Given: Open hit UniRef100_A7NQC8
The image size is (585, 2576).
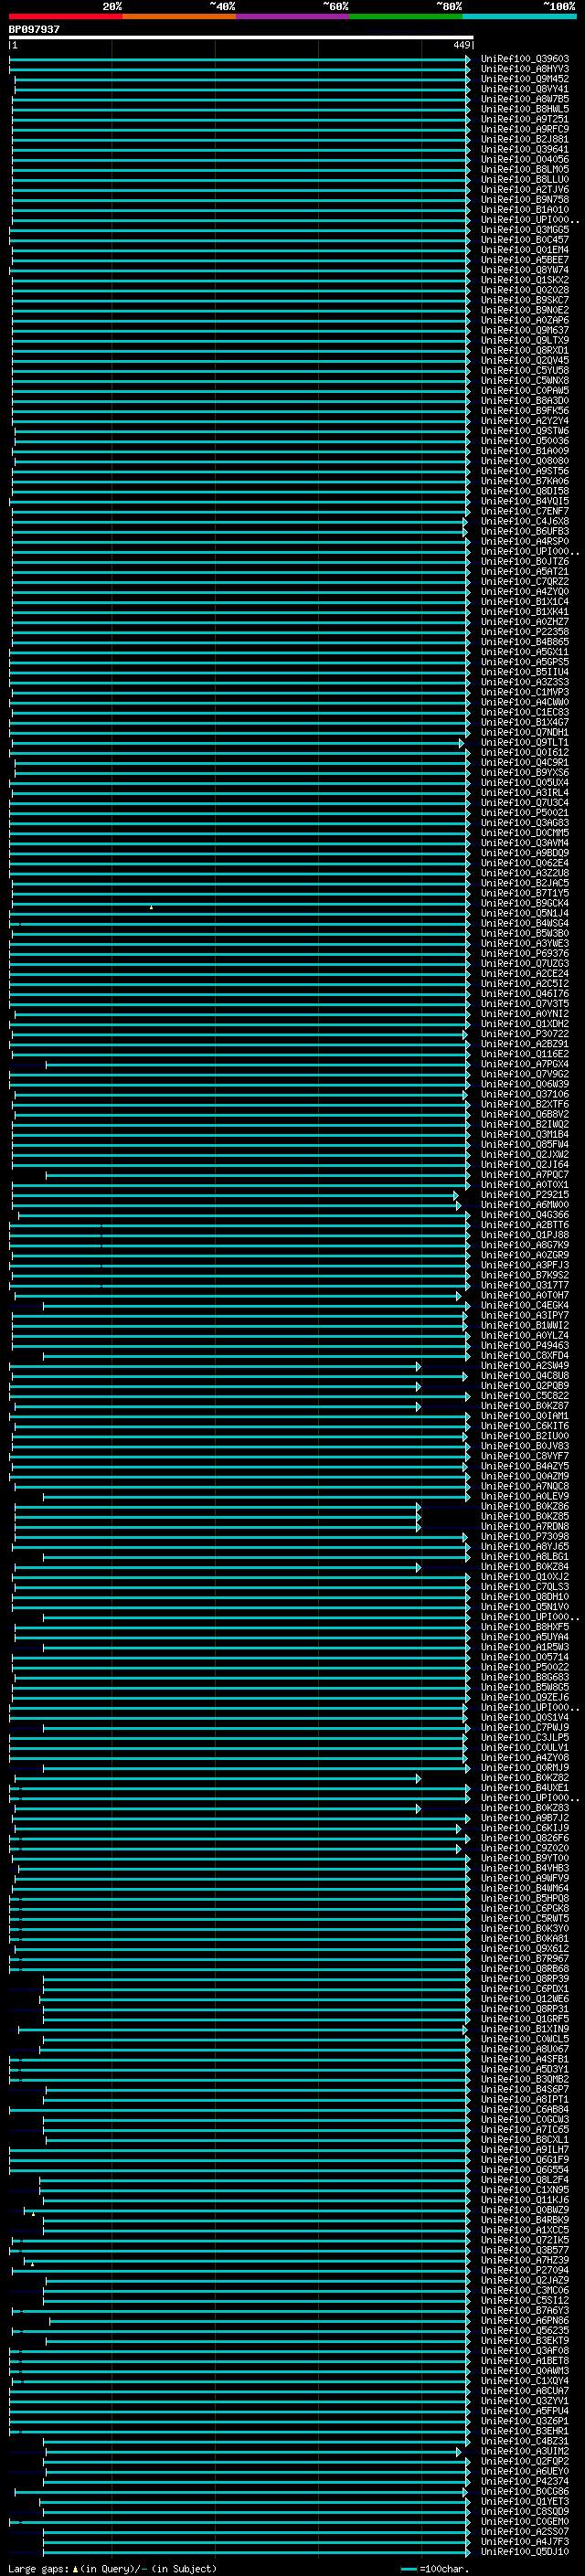Looking at the screenshot, I should (525, 1486).
